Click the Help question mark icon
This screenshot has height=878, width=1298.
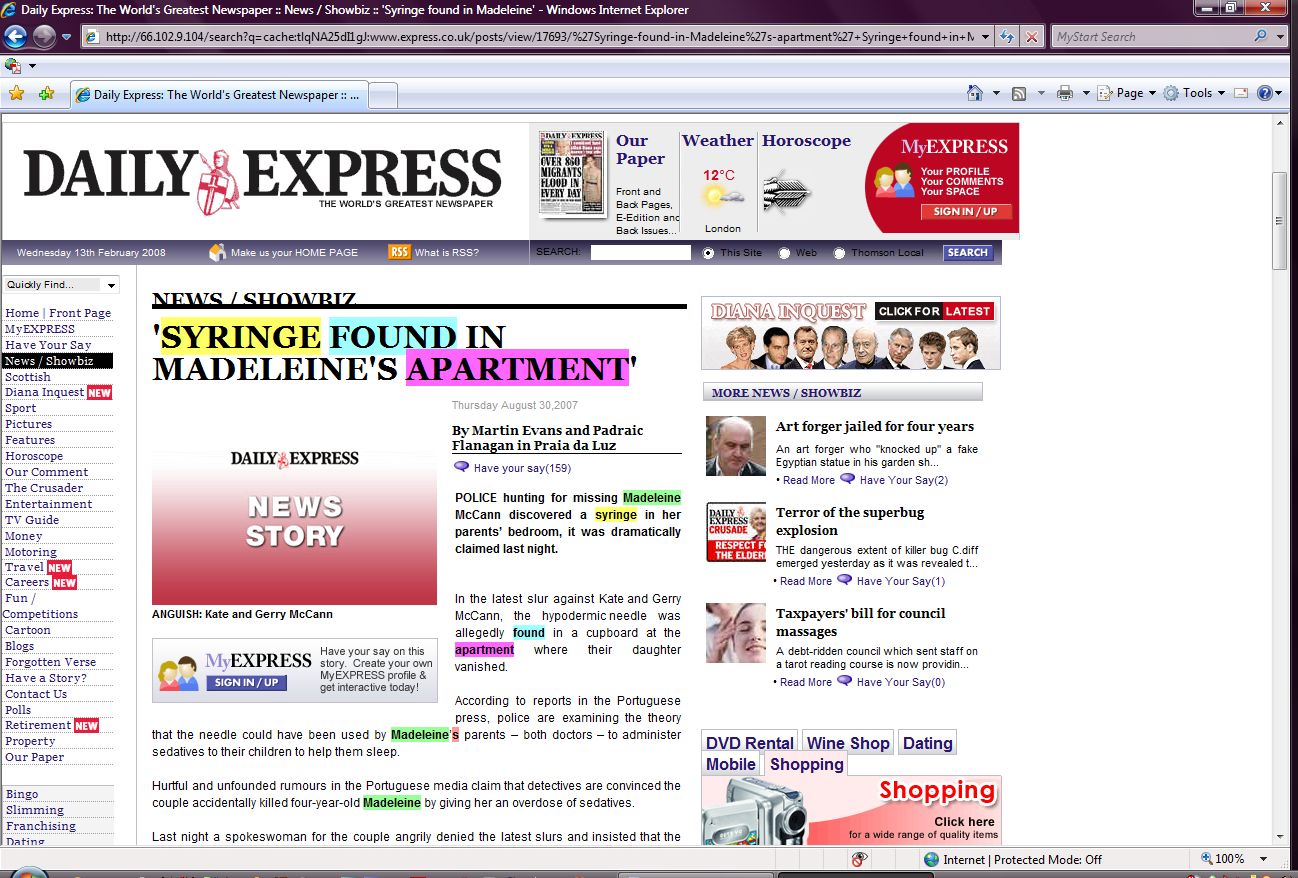(x=1265, y=93)
